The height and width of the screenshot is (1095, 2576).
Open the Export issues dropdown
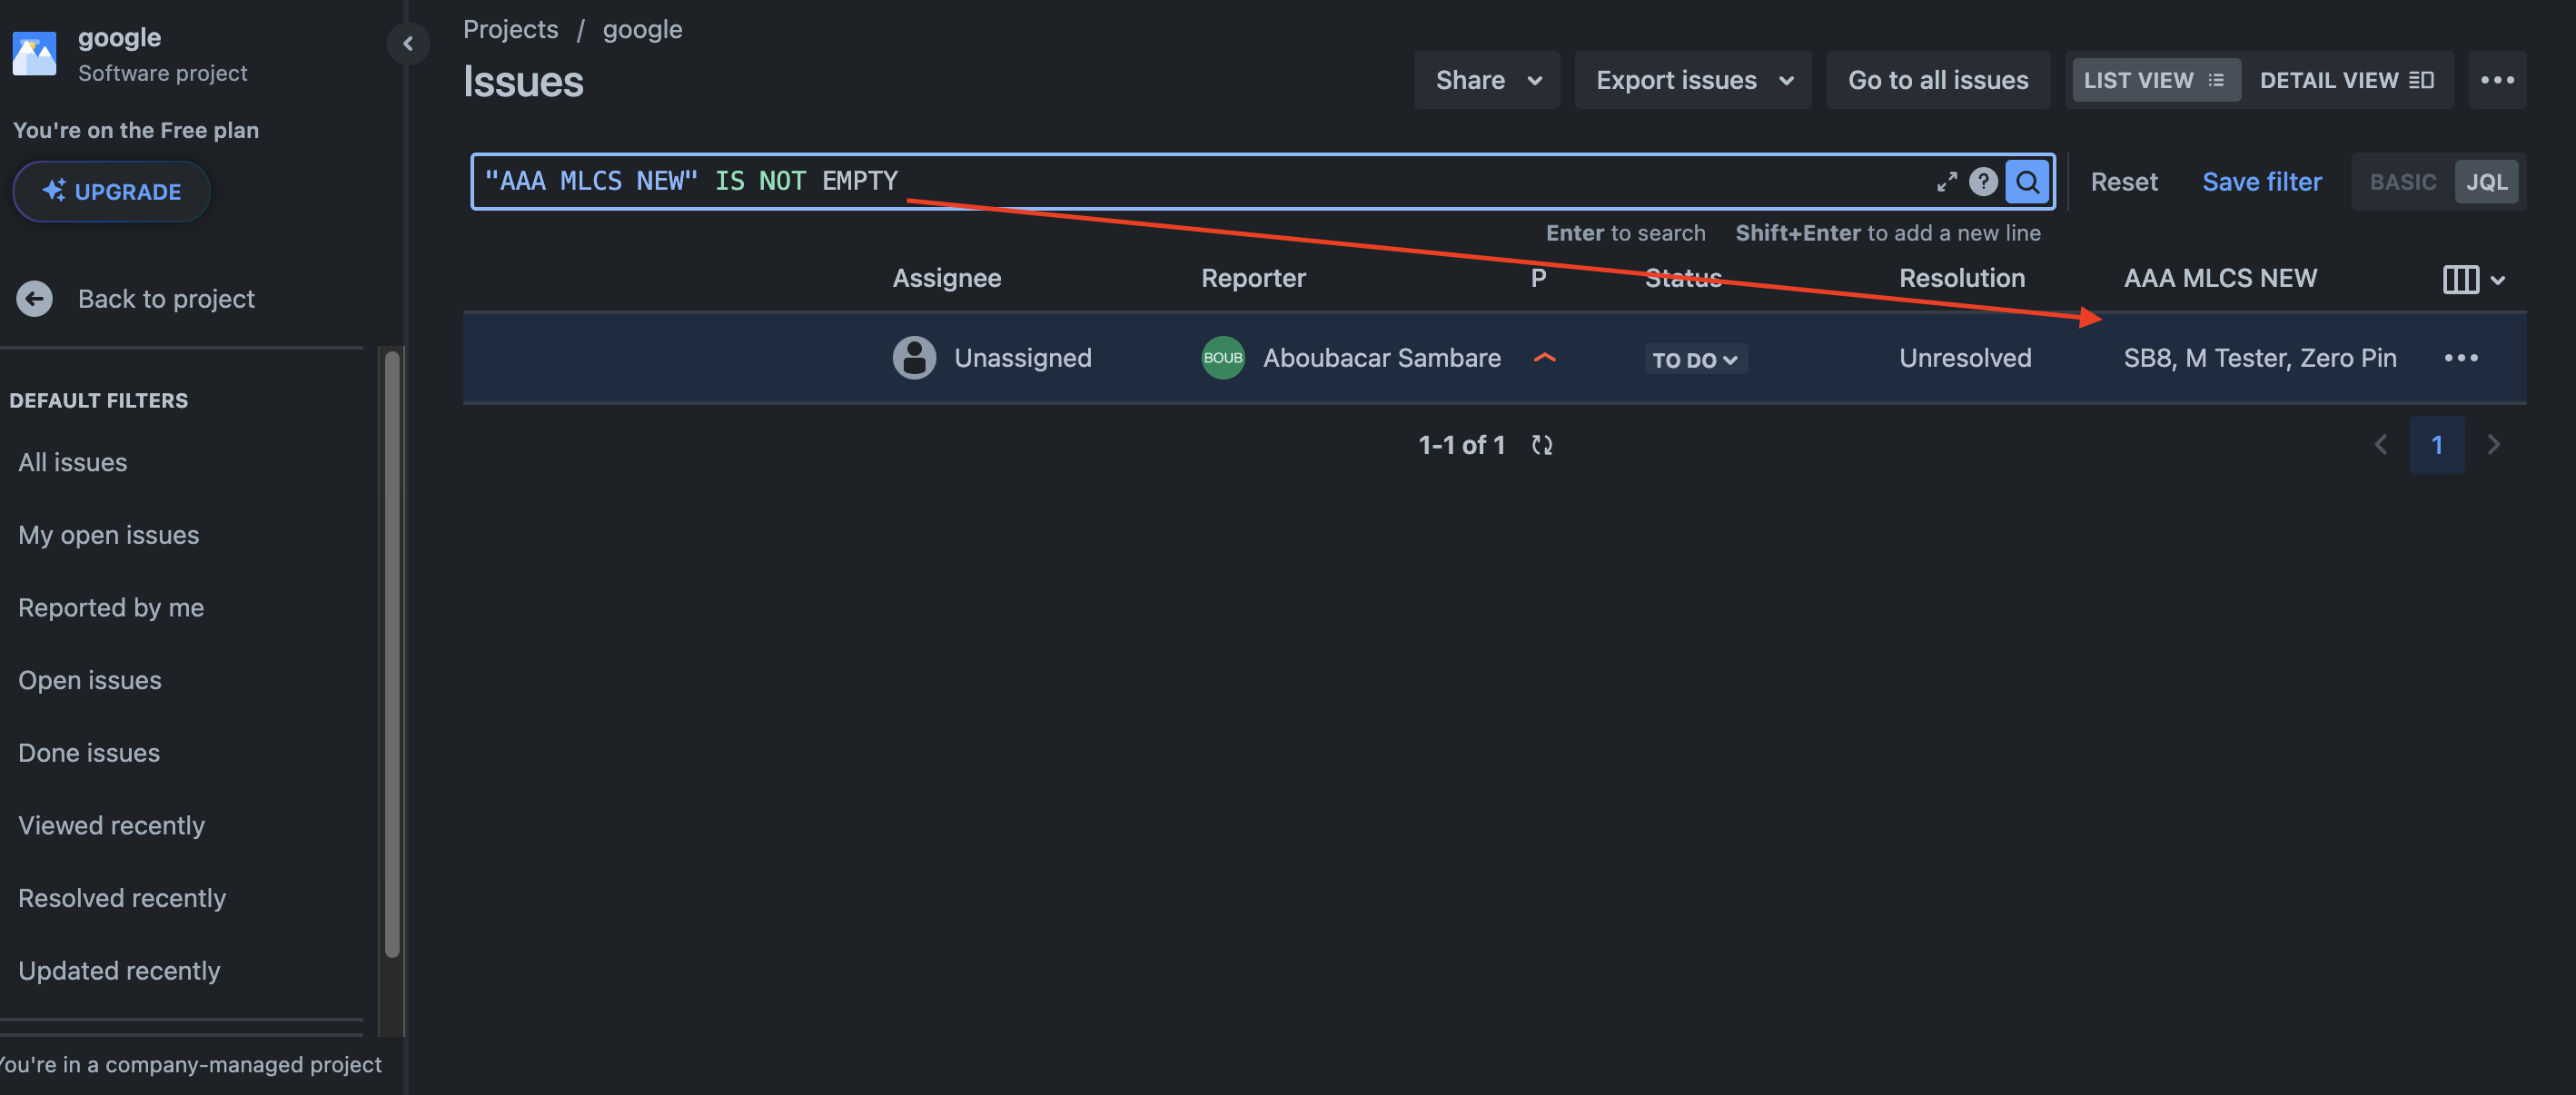[1693, 80]
